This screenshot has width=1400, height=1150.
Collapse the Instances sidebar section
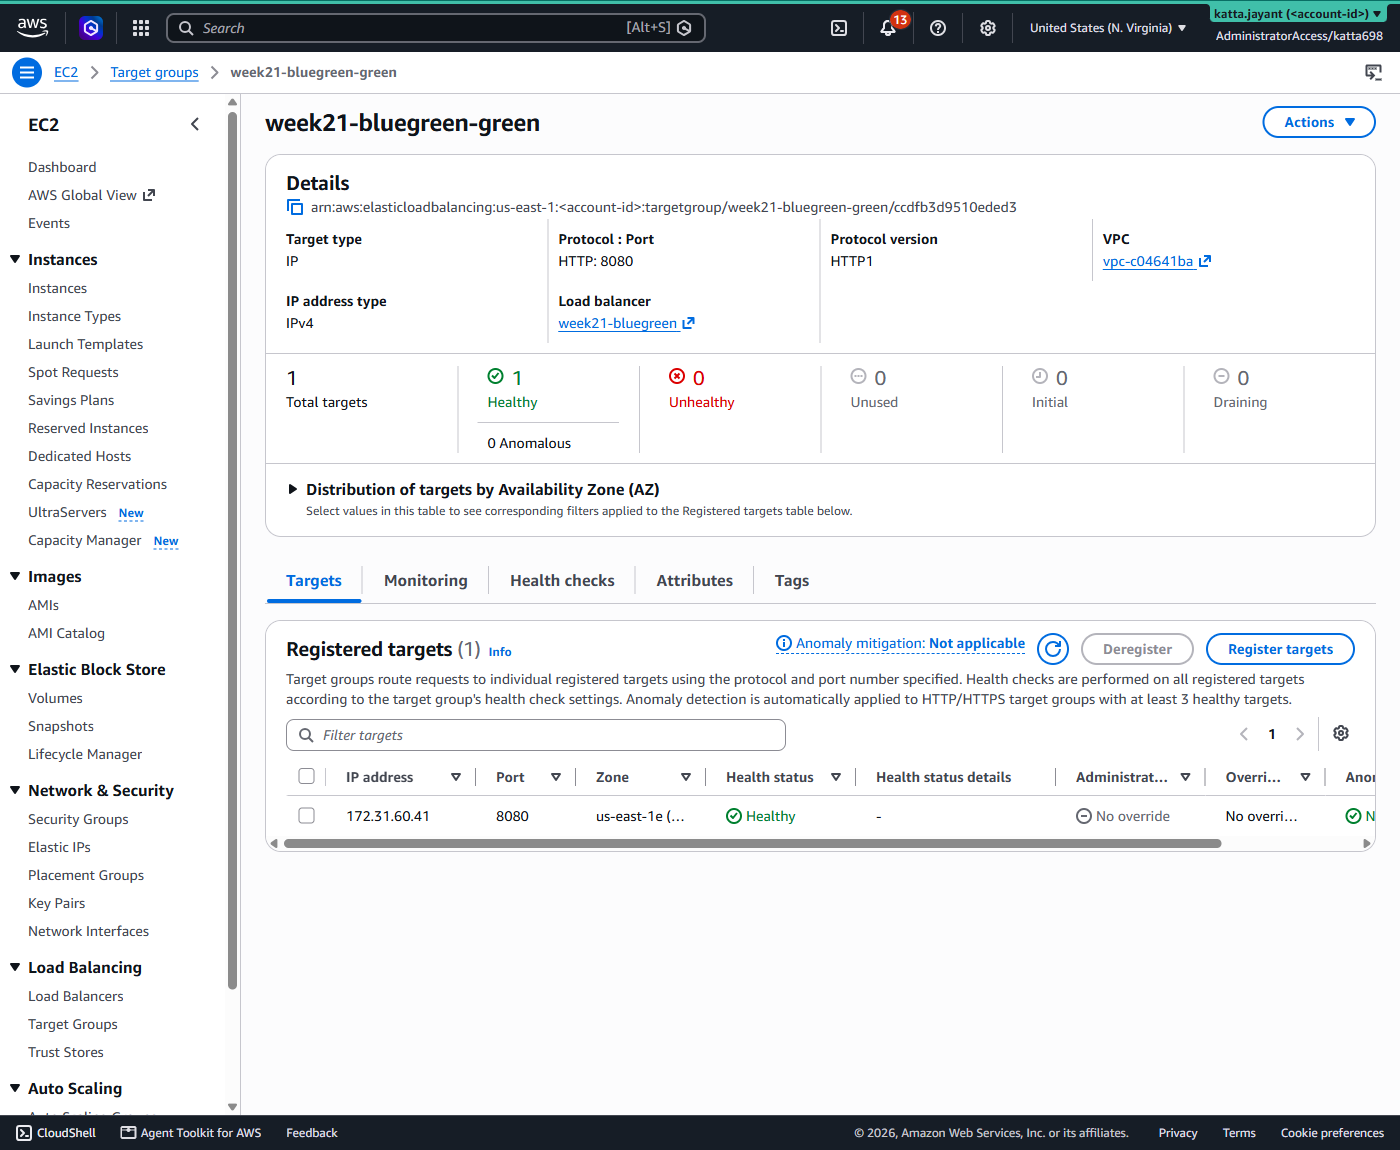coord(15,259)
